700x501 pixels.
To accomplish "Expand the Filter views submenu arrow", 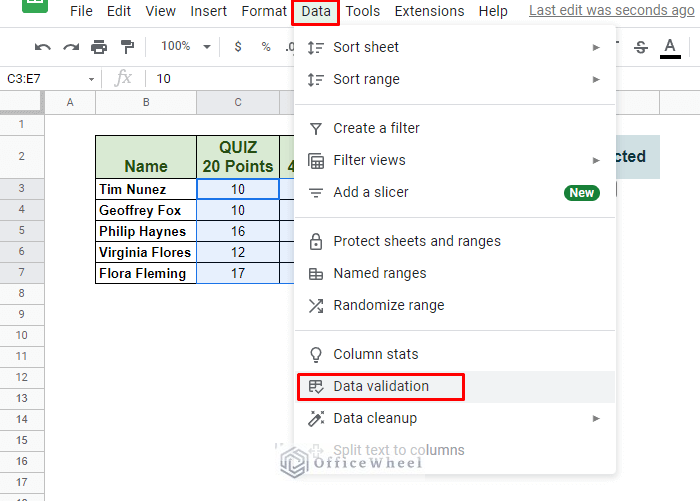I will [x=596, y=160].
